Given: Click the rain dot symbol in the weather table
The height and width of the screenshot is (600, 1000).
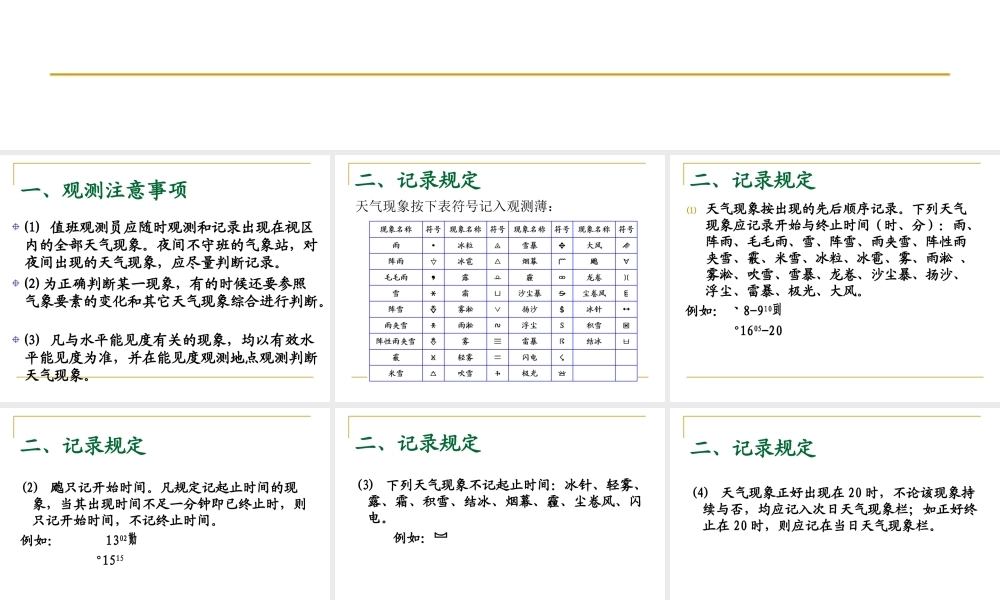Looking at the screenshot, I should [433, 245].
